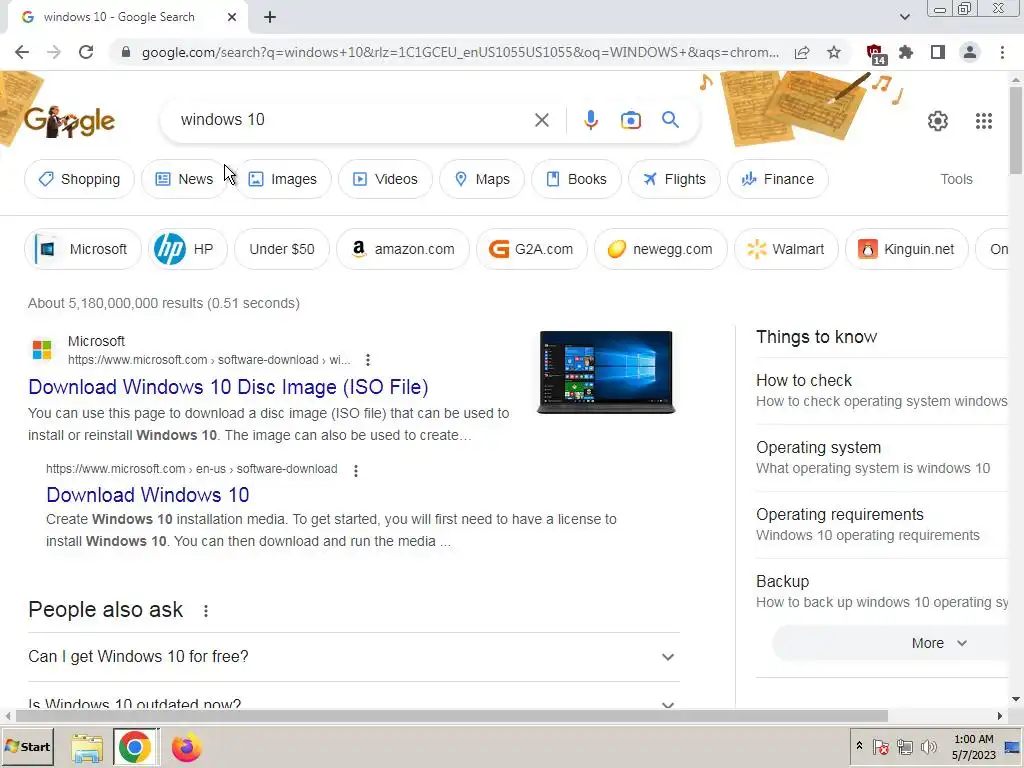Open the red shield extension with badge 14

click(875, 54)
